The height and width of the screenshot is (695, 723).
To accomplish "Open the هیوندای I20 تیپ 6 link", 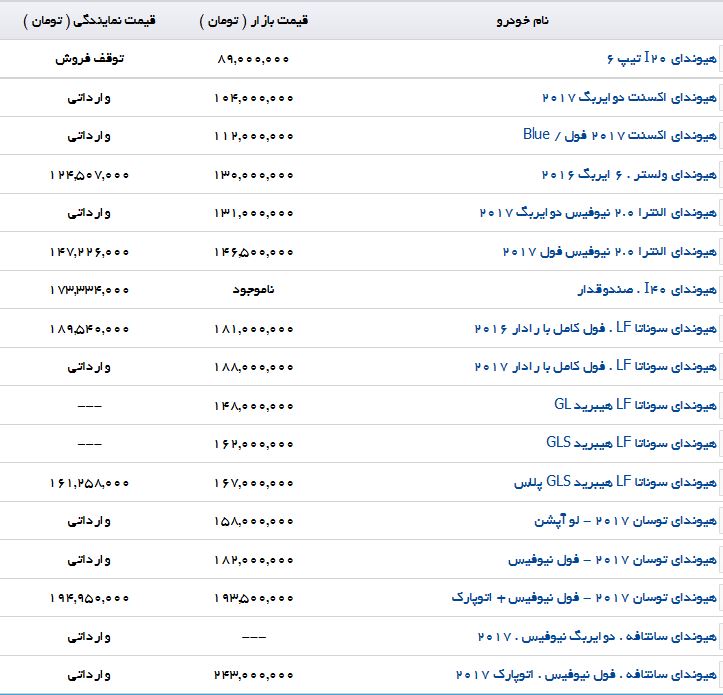I will 662,58.
